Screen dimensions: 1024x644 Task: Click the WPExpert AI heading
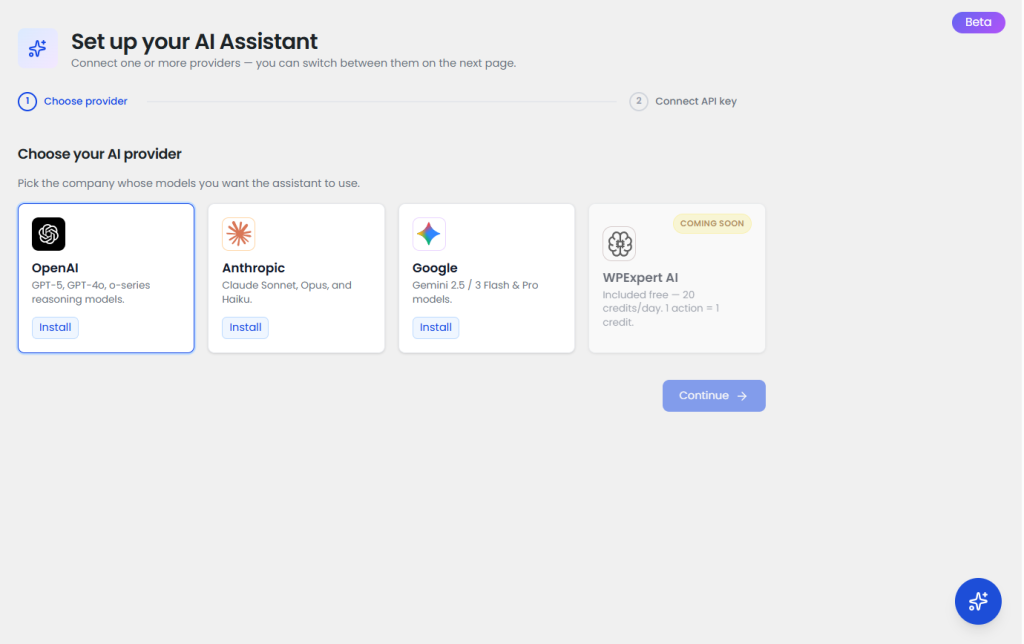point(640,278)
